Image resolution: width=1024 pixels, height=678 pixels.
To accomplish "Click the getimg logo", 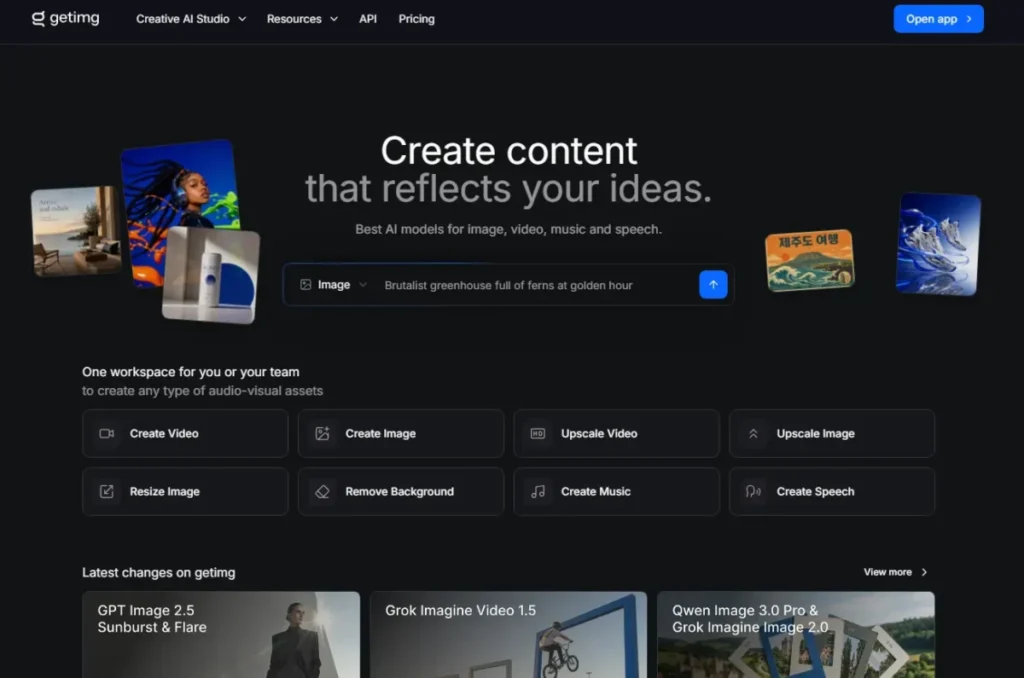I will pos(65,18).
